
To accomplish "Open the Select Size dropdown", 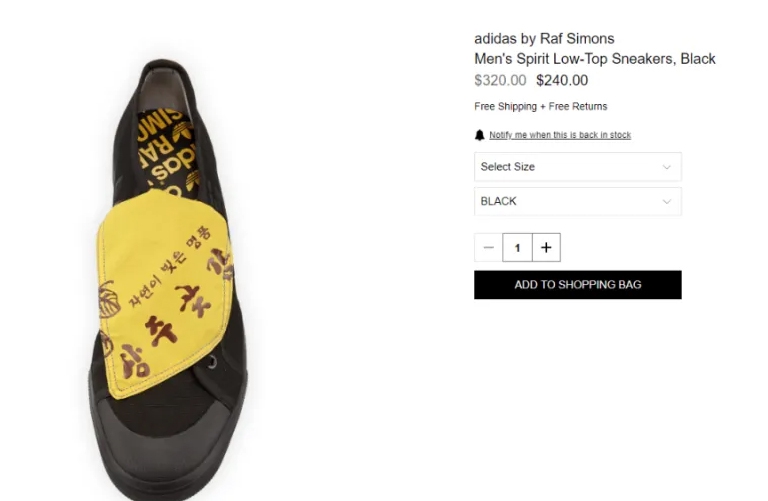I will [x=577, y=167].
